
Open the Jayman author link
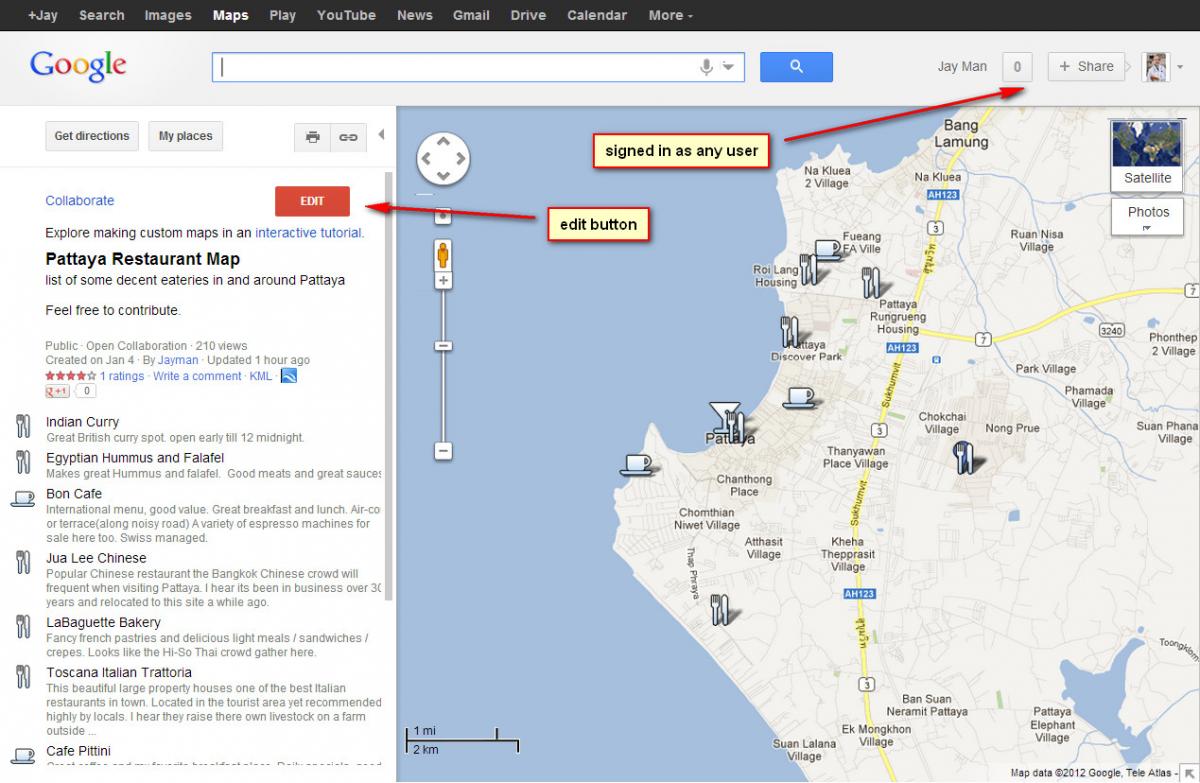(178, 360)
